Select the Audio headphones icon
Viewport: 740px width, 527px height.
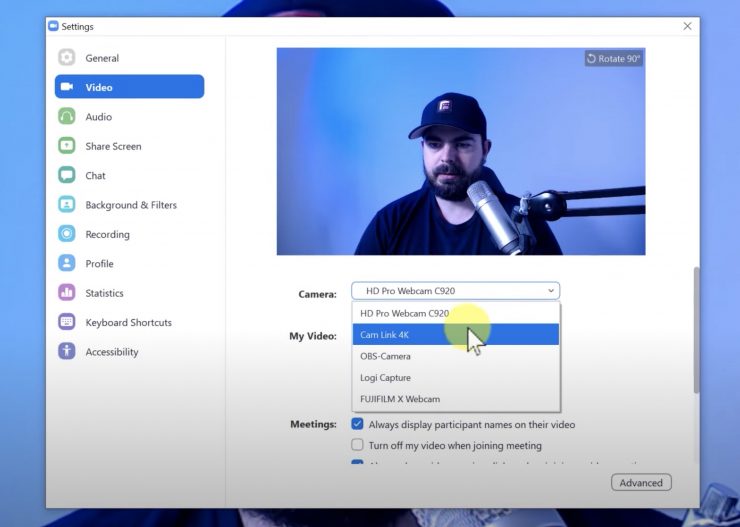[67, 117]
